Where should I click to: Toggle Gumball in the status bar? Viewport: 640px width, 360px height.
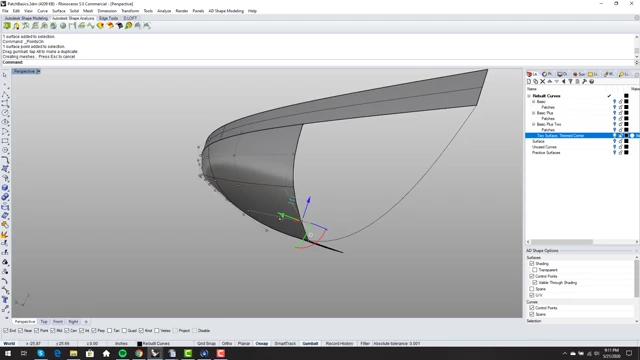(x=310, y=344)
